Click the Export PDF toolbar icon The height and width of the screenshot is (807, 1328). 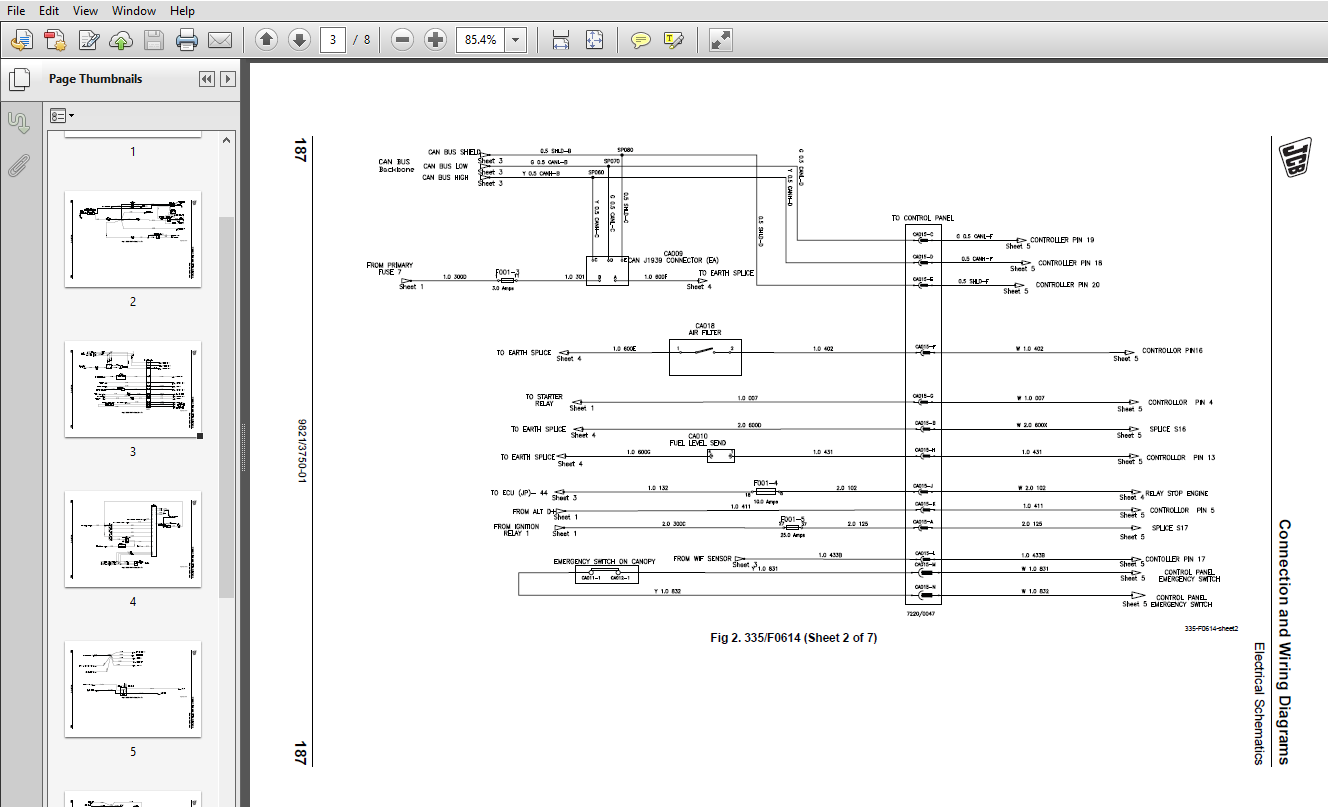(x=55, y=40)
